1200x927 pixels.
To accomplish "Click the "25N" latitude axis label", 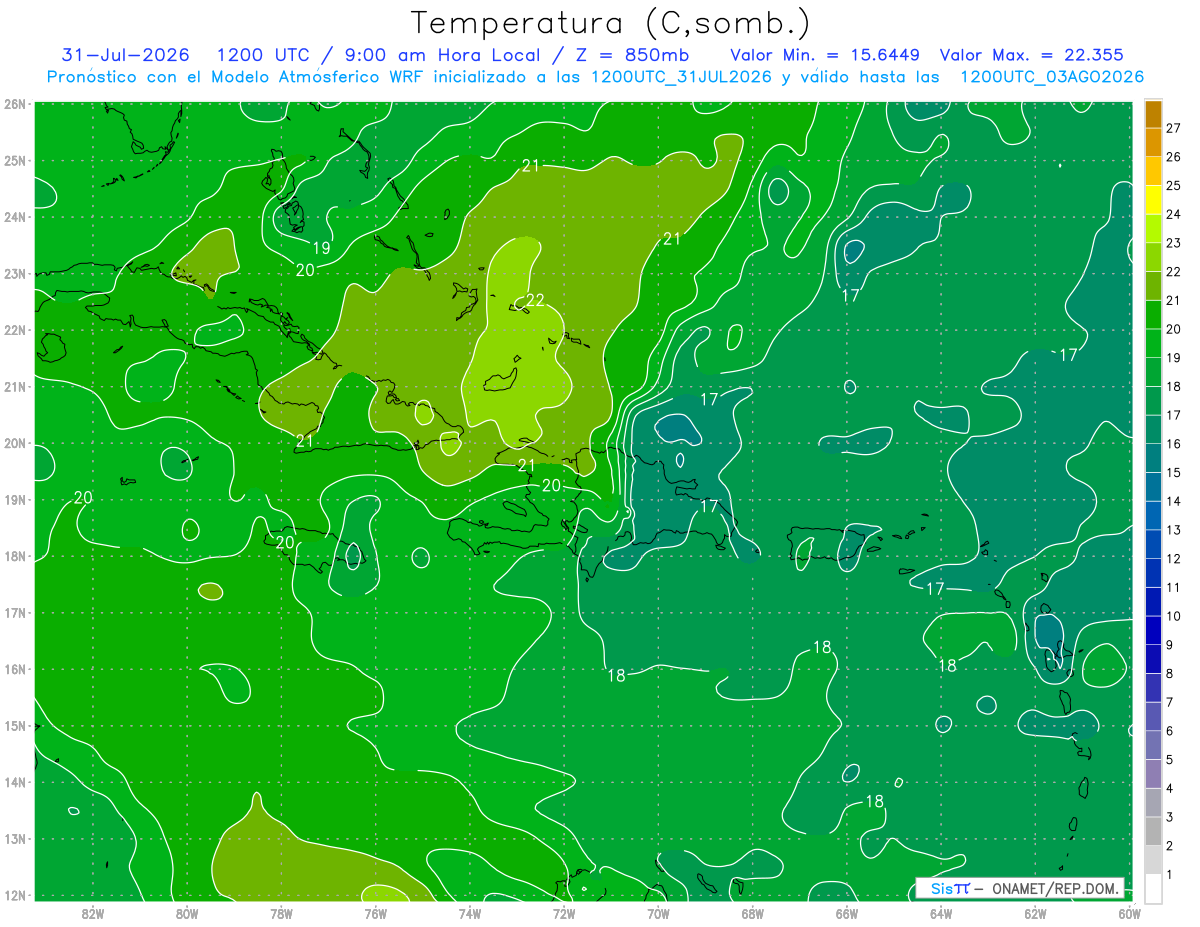I will (x=14, y=160).
